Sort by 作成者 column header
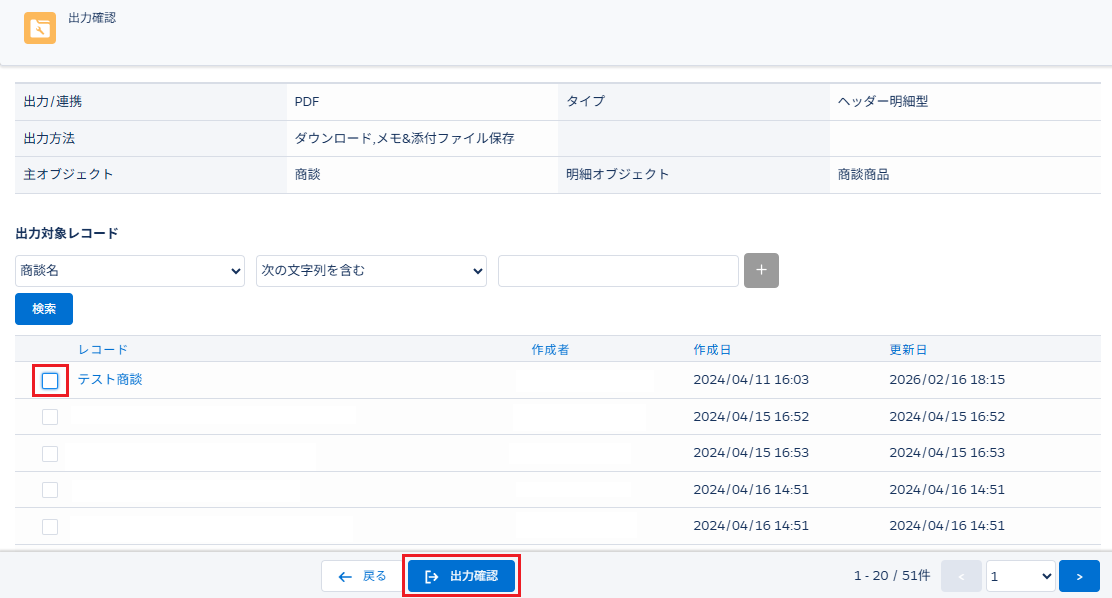This screenshot has height=598, width=1112. coord(550,349)
